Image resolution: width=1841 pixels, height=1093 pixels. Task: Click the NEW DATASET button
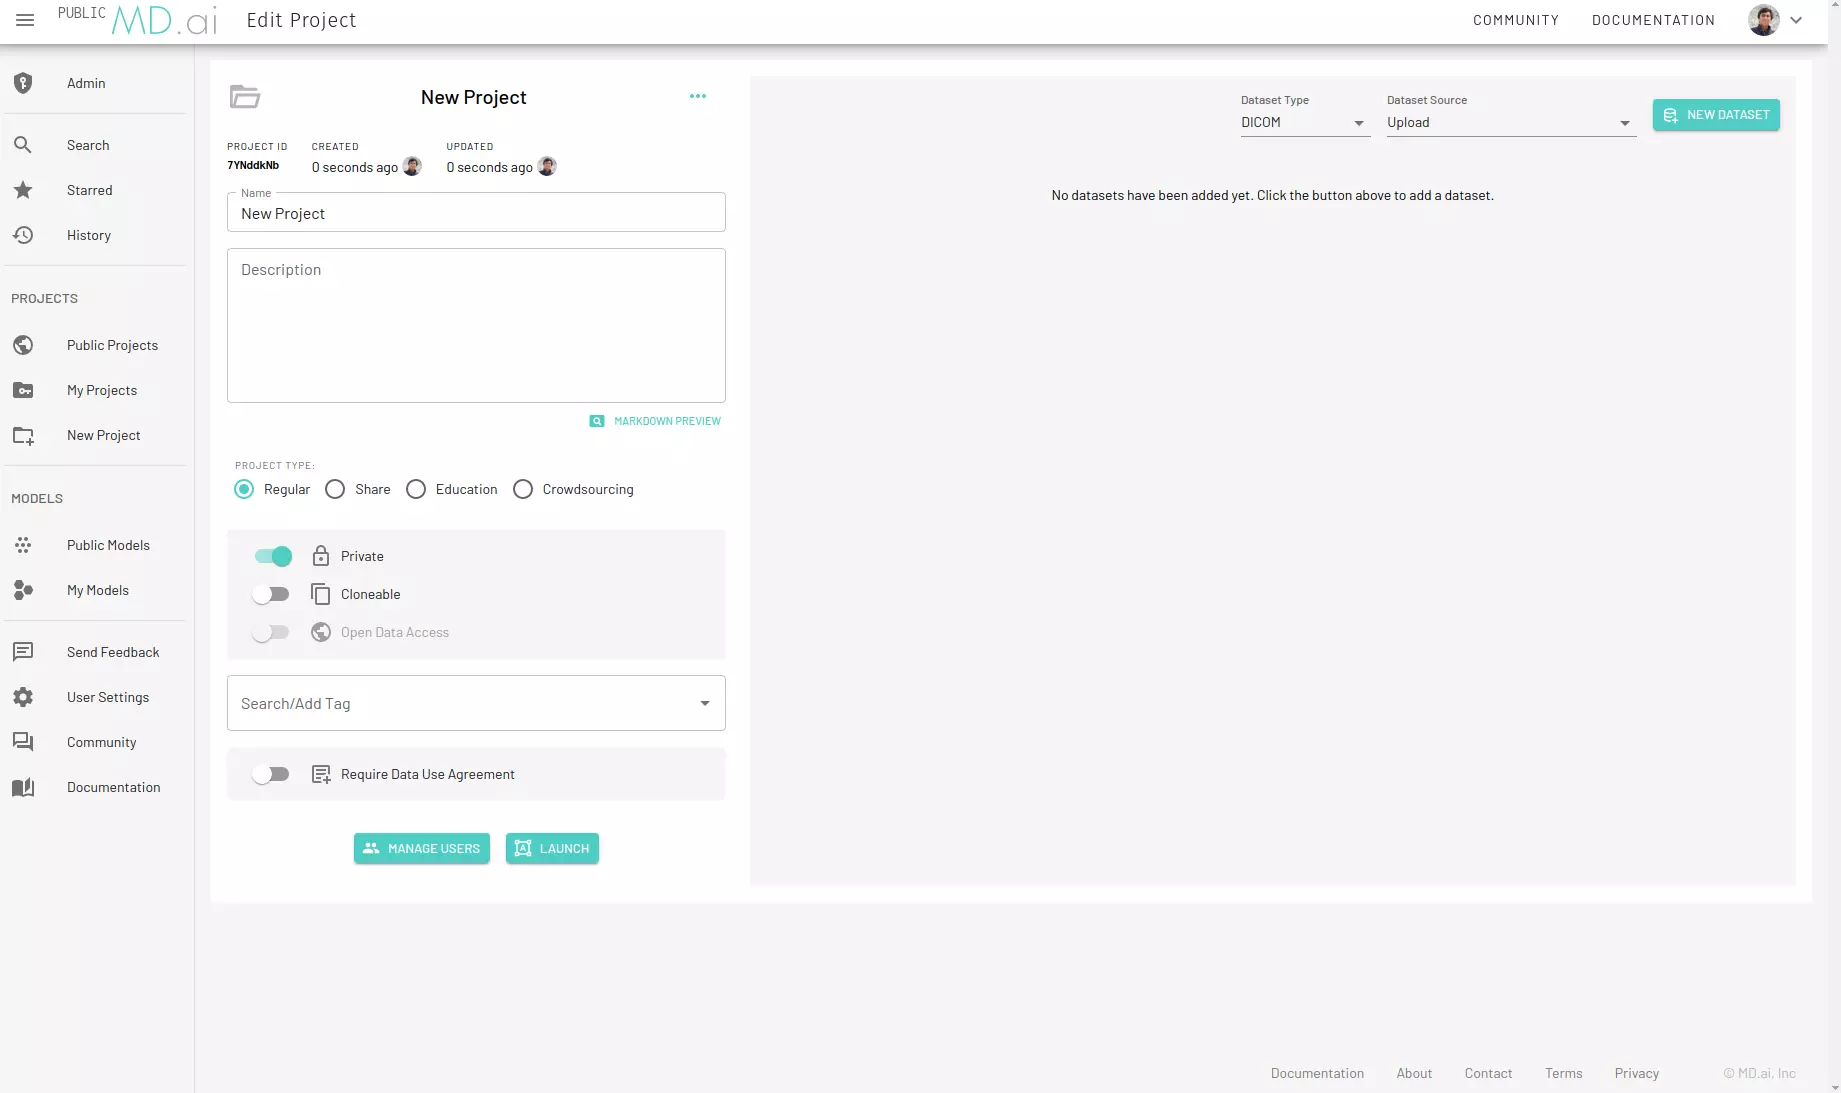[x=1716, y=115]
